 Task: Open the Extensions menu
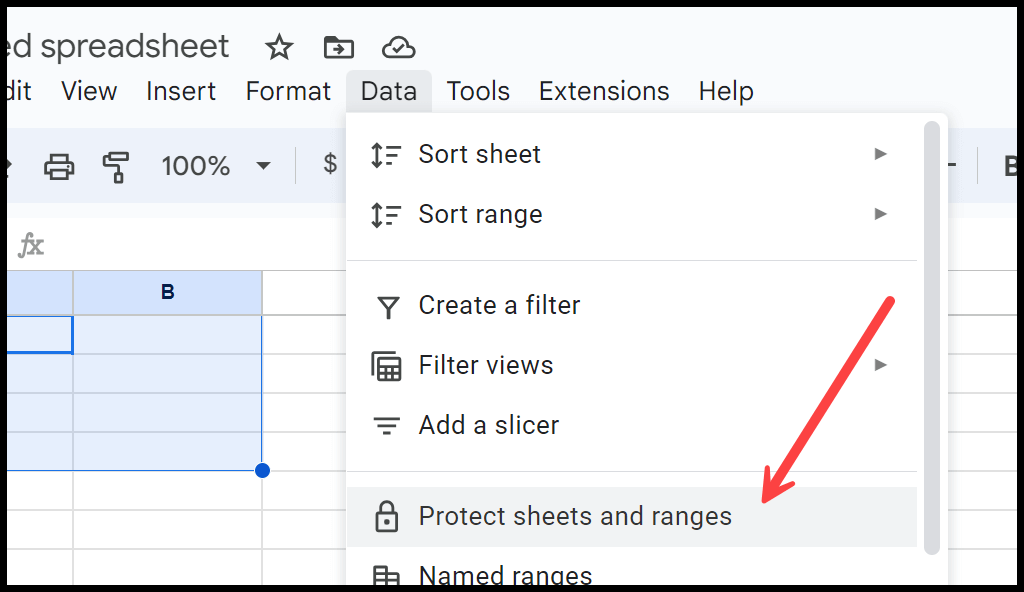[x=604, y=91]
